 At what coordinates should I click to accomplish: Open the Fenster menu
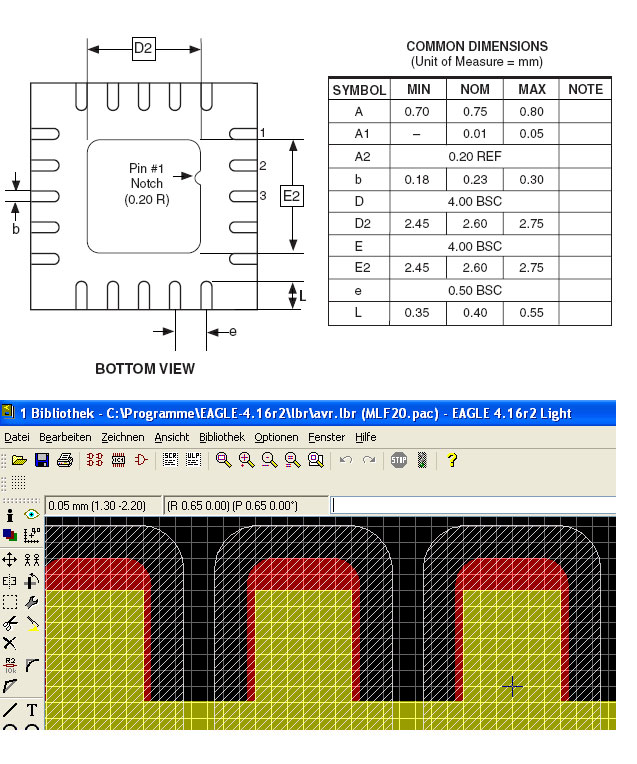pos(326,437)
